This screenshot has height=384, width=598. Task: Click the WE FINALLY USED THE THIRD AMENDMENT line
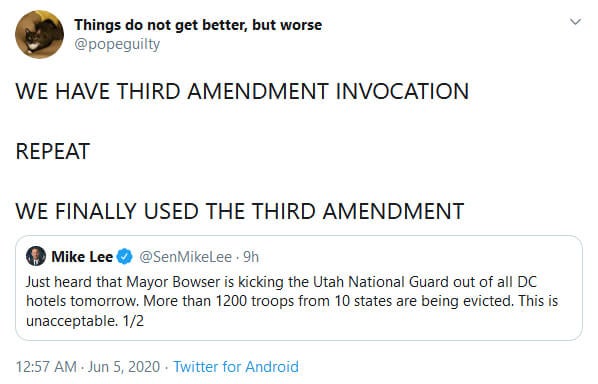click(240, 211)
